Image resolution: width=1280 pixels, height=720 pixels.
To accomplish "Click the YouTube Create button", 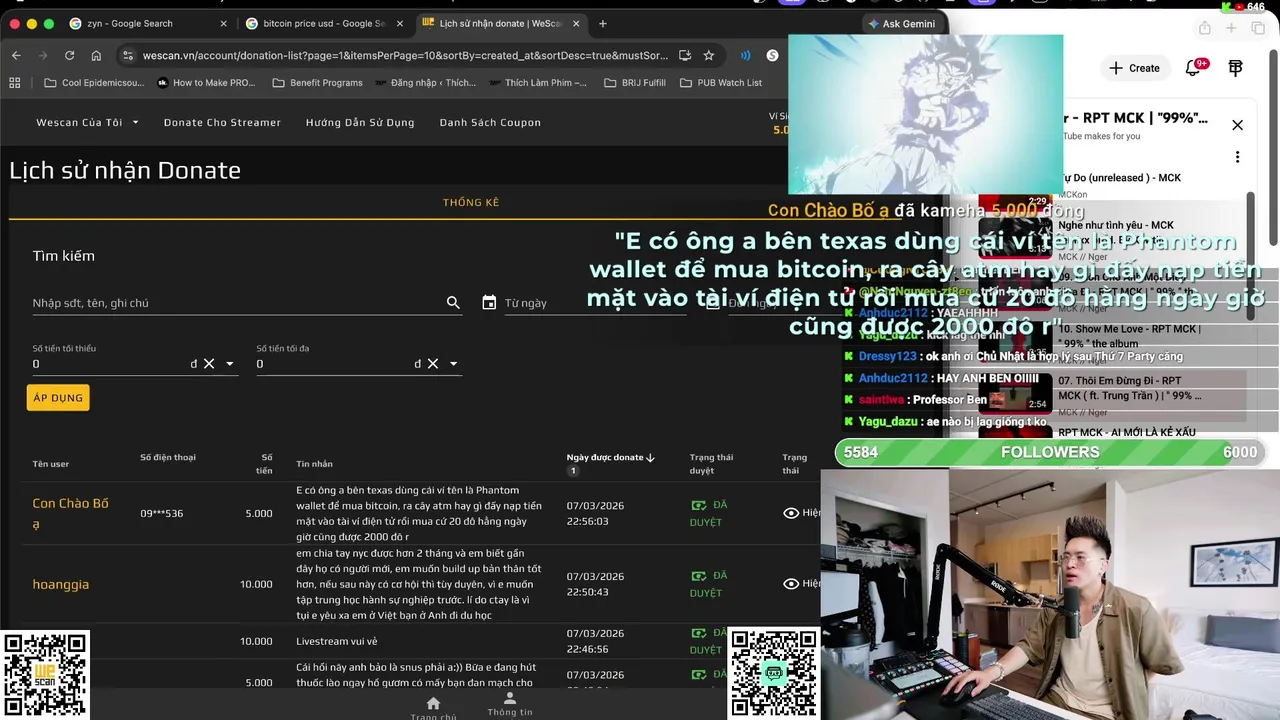I will 1134,68.
